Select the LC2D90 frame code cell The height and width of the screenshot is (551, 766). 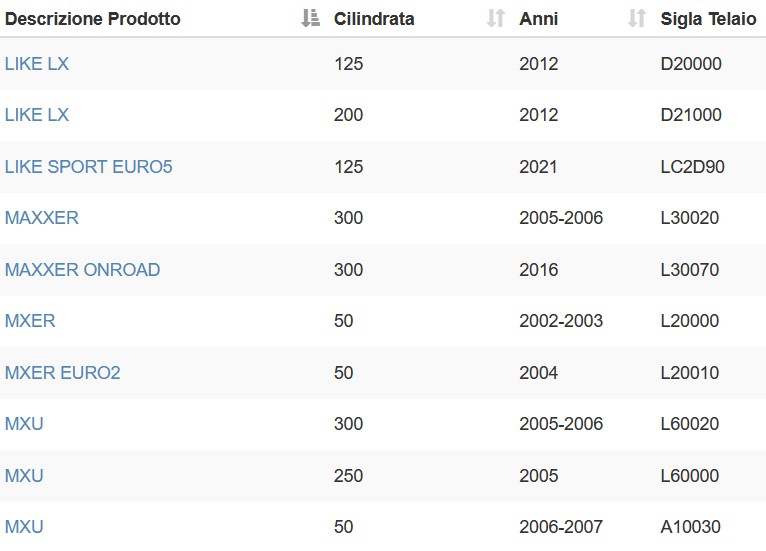(692, 167)
